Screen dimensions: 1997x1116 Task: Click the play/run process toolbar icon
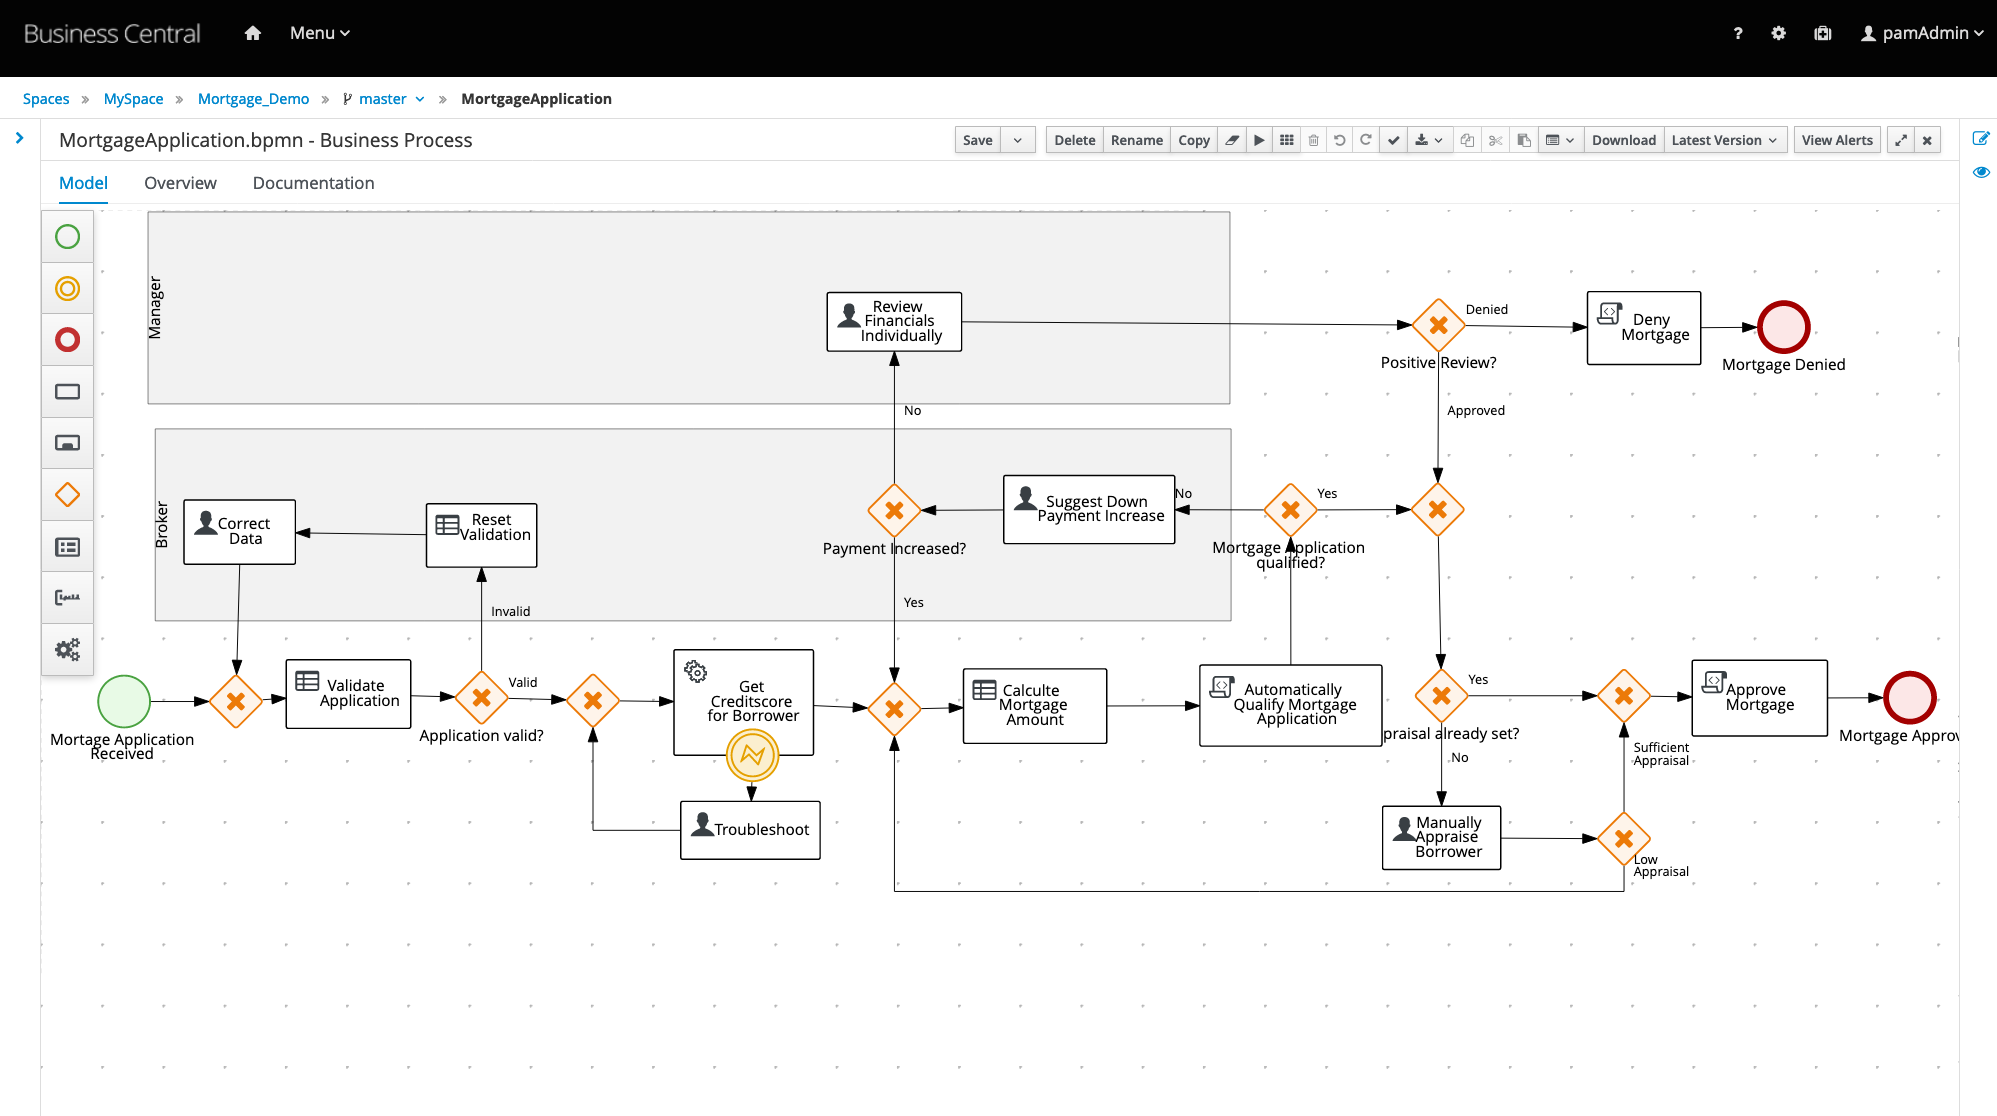(x=1260, y=140)
